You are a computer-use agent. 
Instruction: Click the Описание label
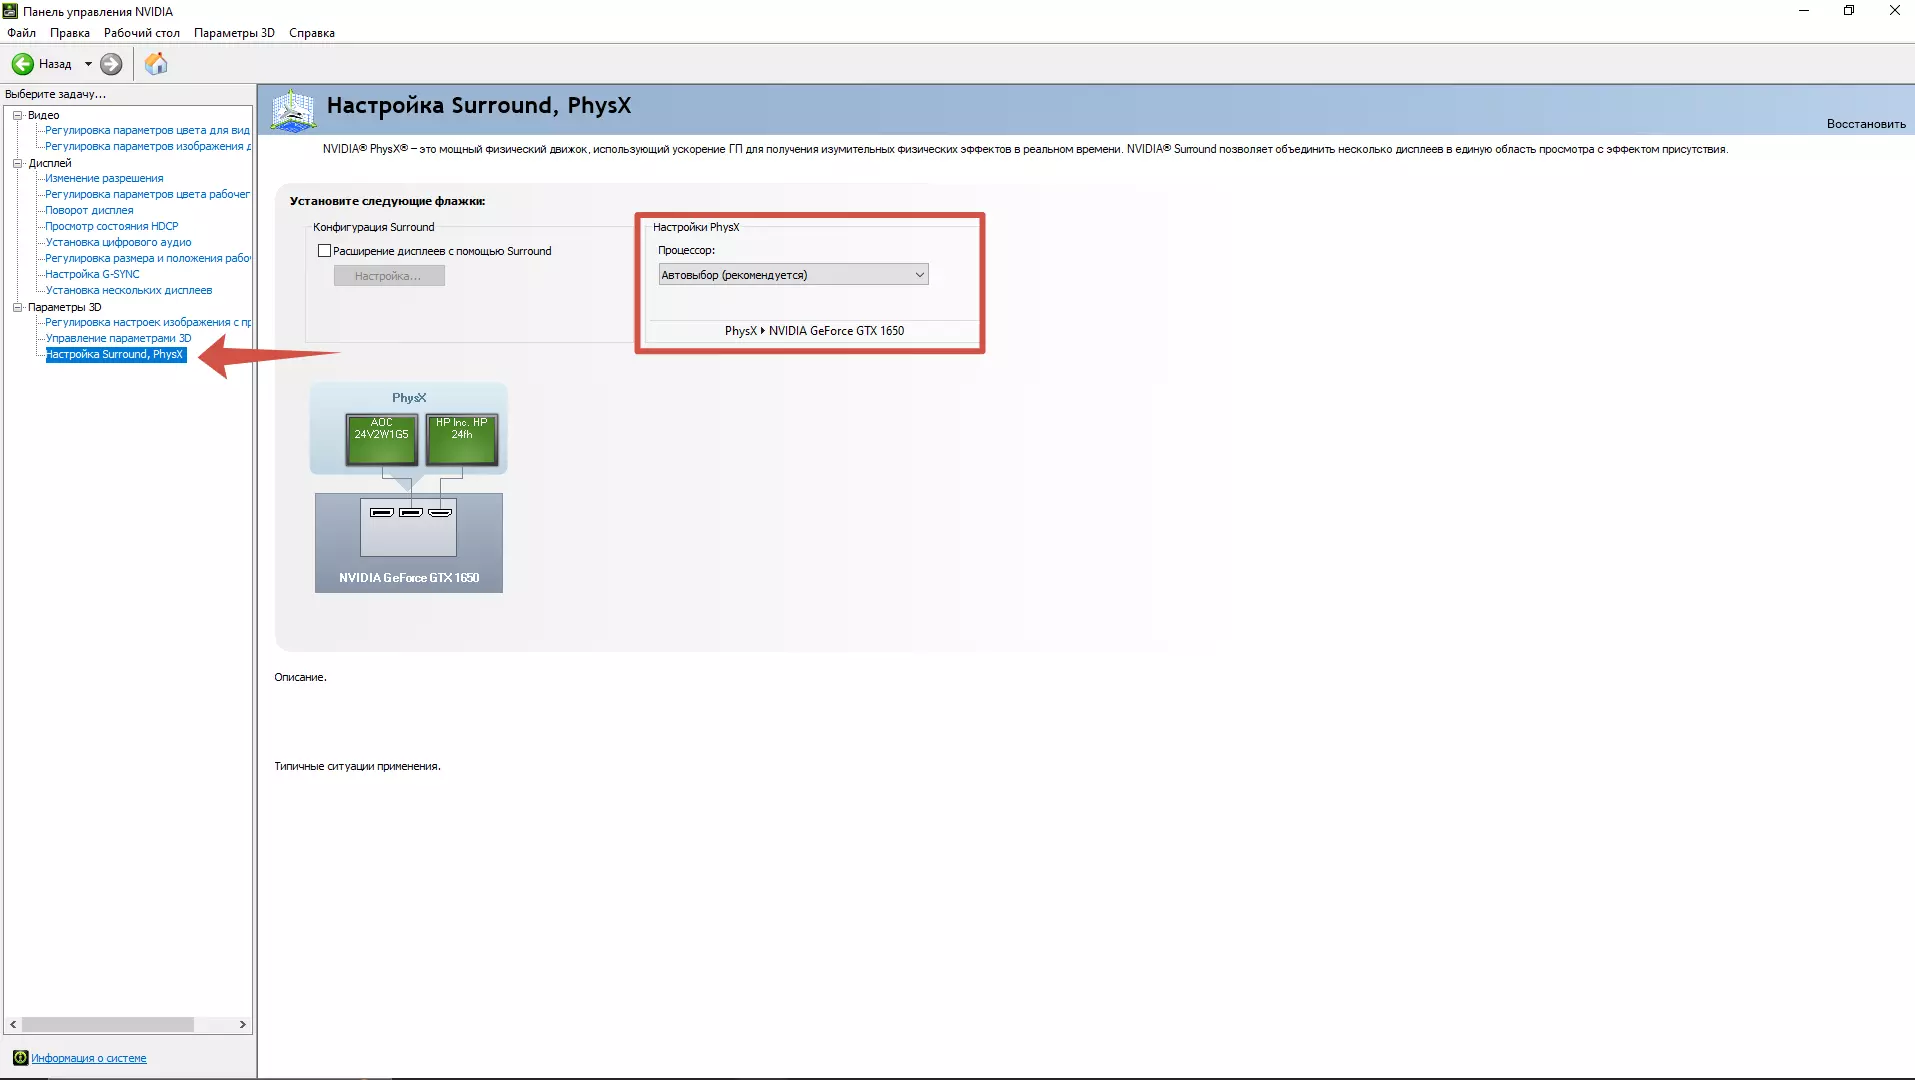(x=300, y=677)
